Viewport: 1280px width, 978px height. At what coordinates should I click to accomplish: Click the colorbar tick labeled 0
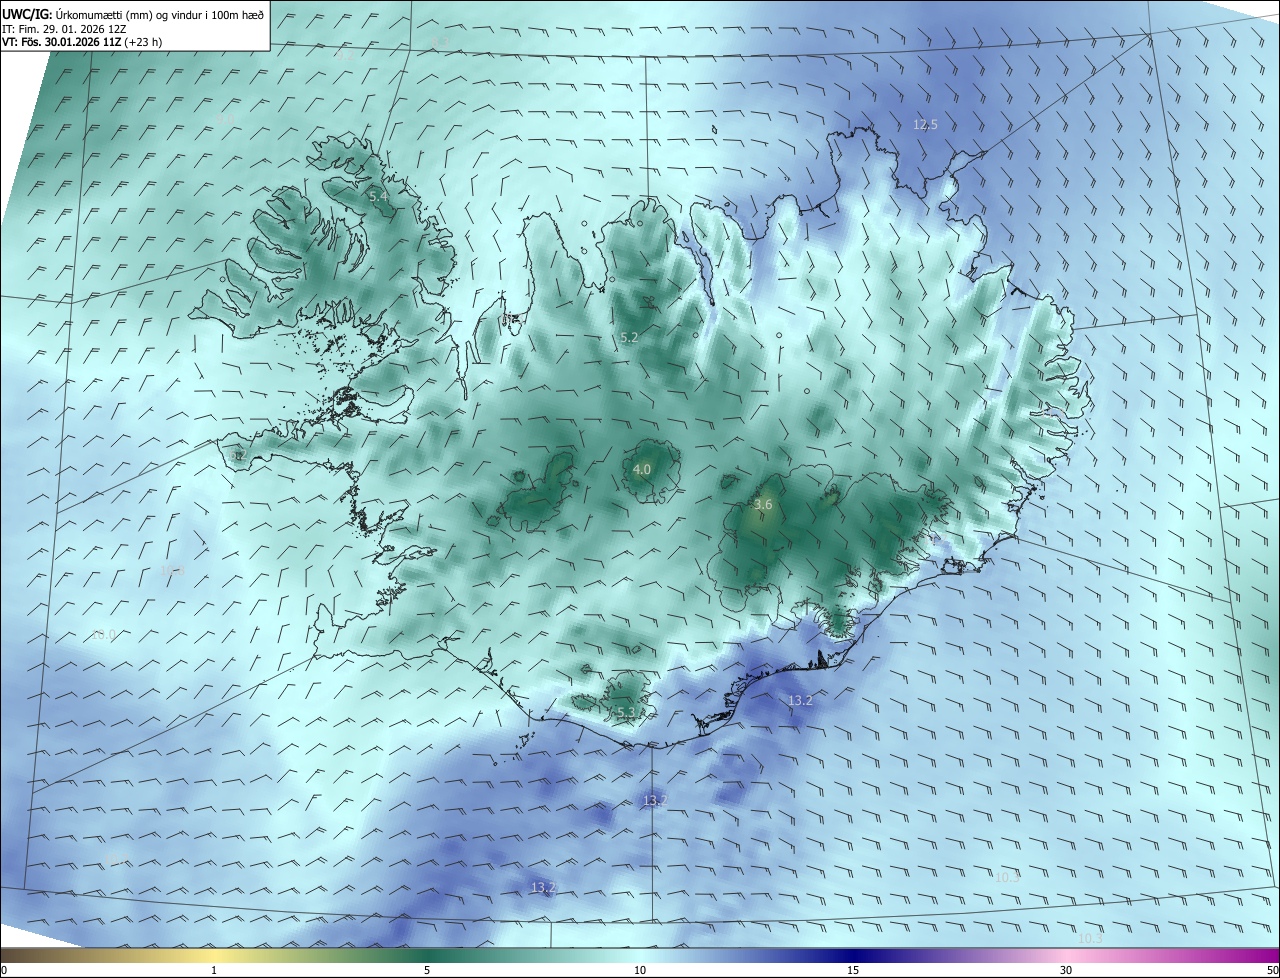click(x=4, y=970)
